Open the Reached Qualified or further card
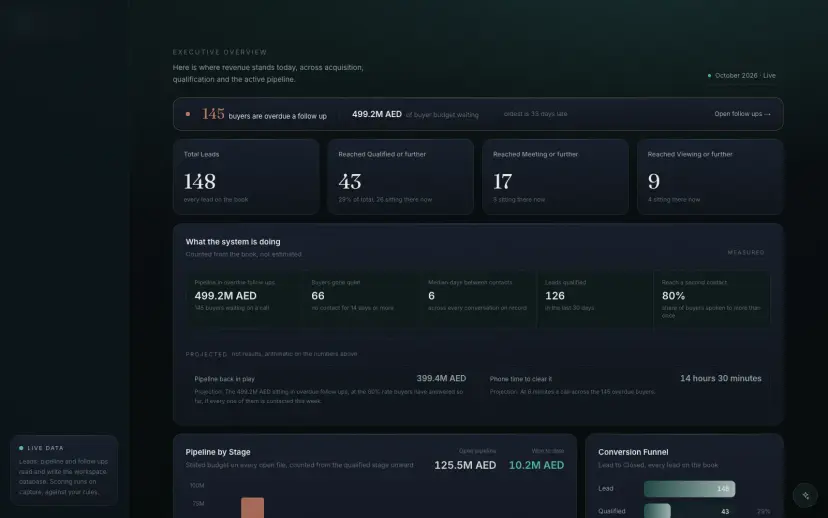Screen dimensions: 828x518 400,177
